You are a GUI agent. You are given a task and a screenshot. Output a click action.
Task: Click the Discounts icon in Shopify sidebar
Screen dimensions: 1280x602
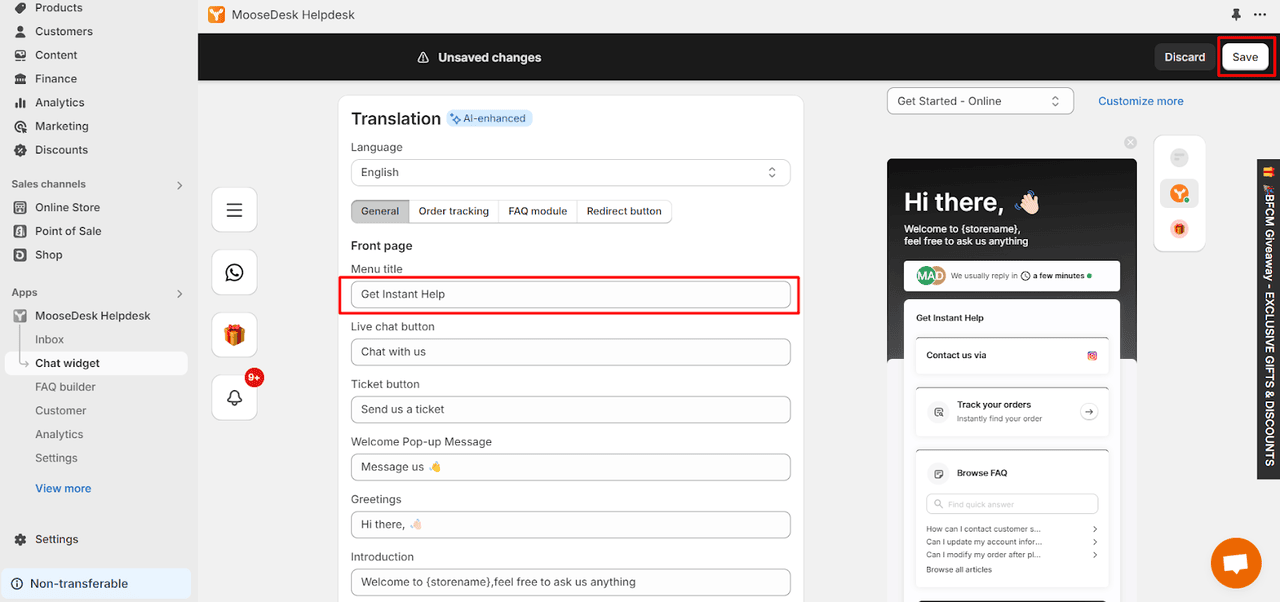pos(21,149)
